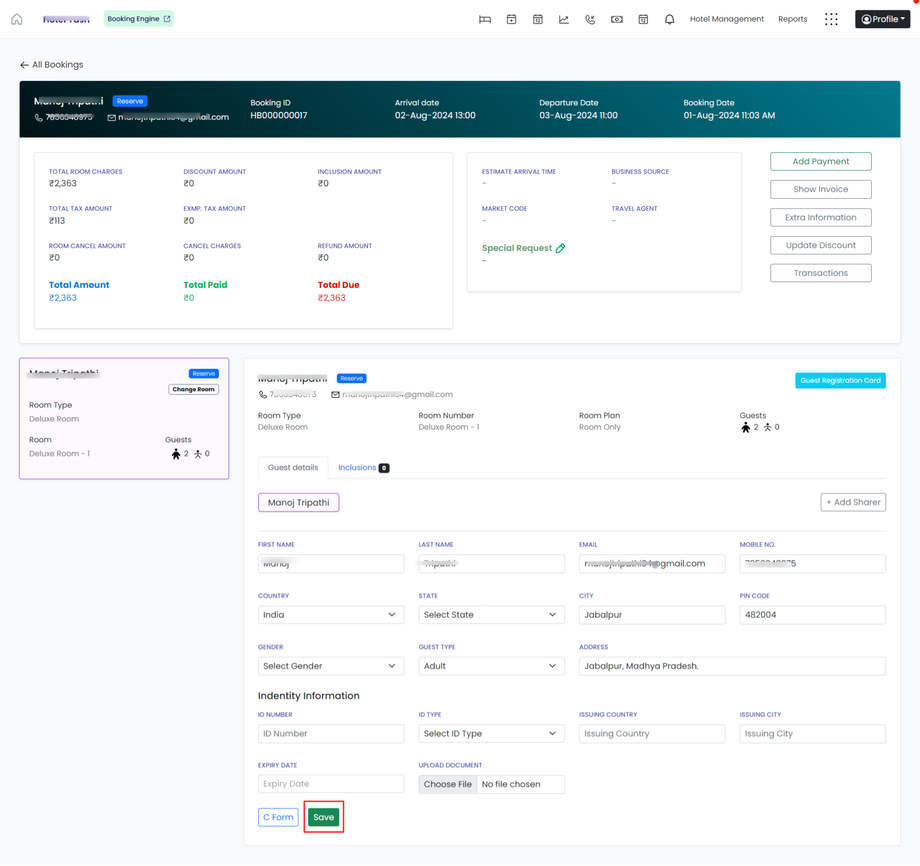Click the Hotel logo text in navbar

click(x=66, y=19)
